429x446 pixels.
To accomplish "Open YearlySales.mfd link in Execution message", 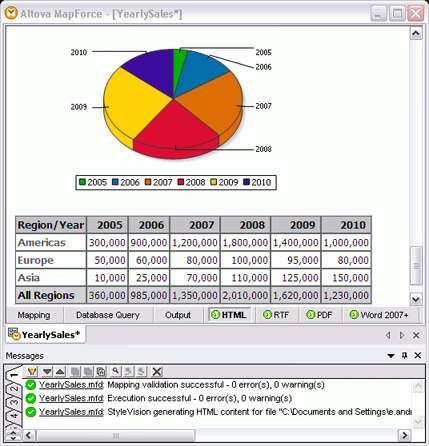I will pyautogui.click(x=71, y=398).
